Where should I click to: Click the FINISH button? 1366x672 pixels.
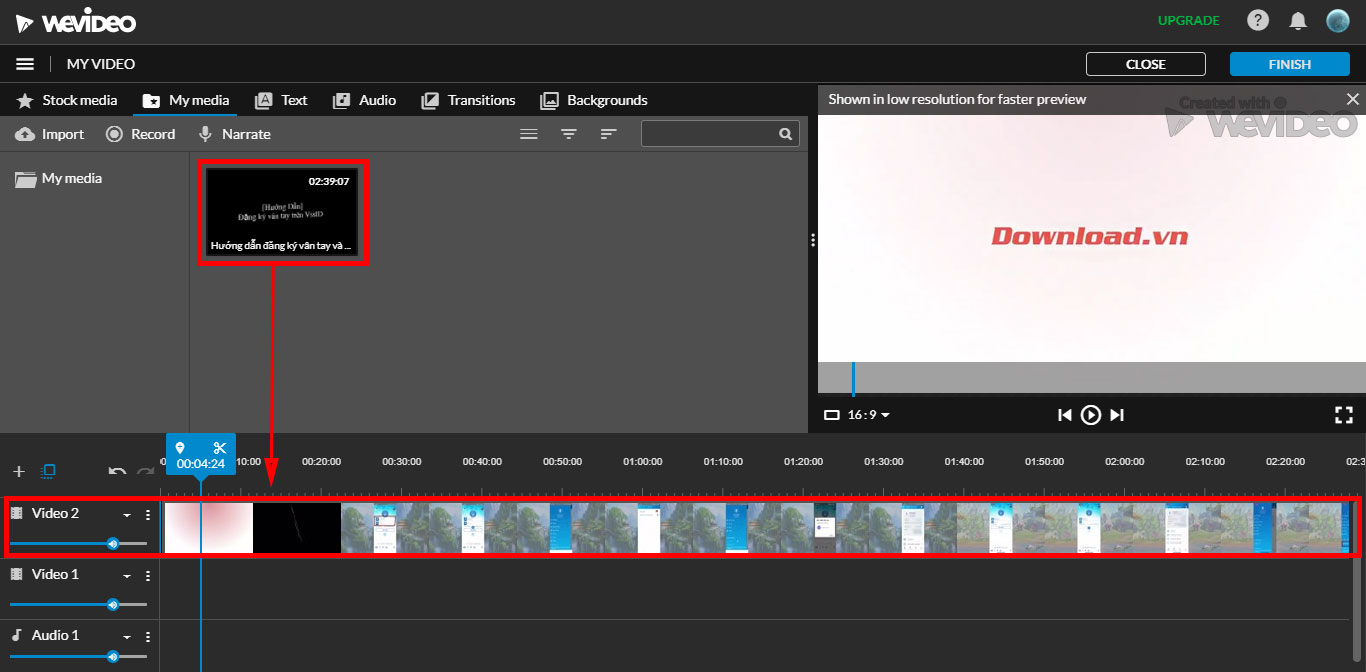tap(1289, 64)
